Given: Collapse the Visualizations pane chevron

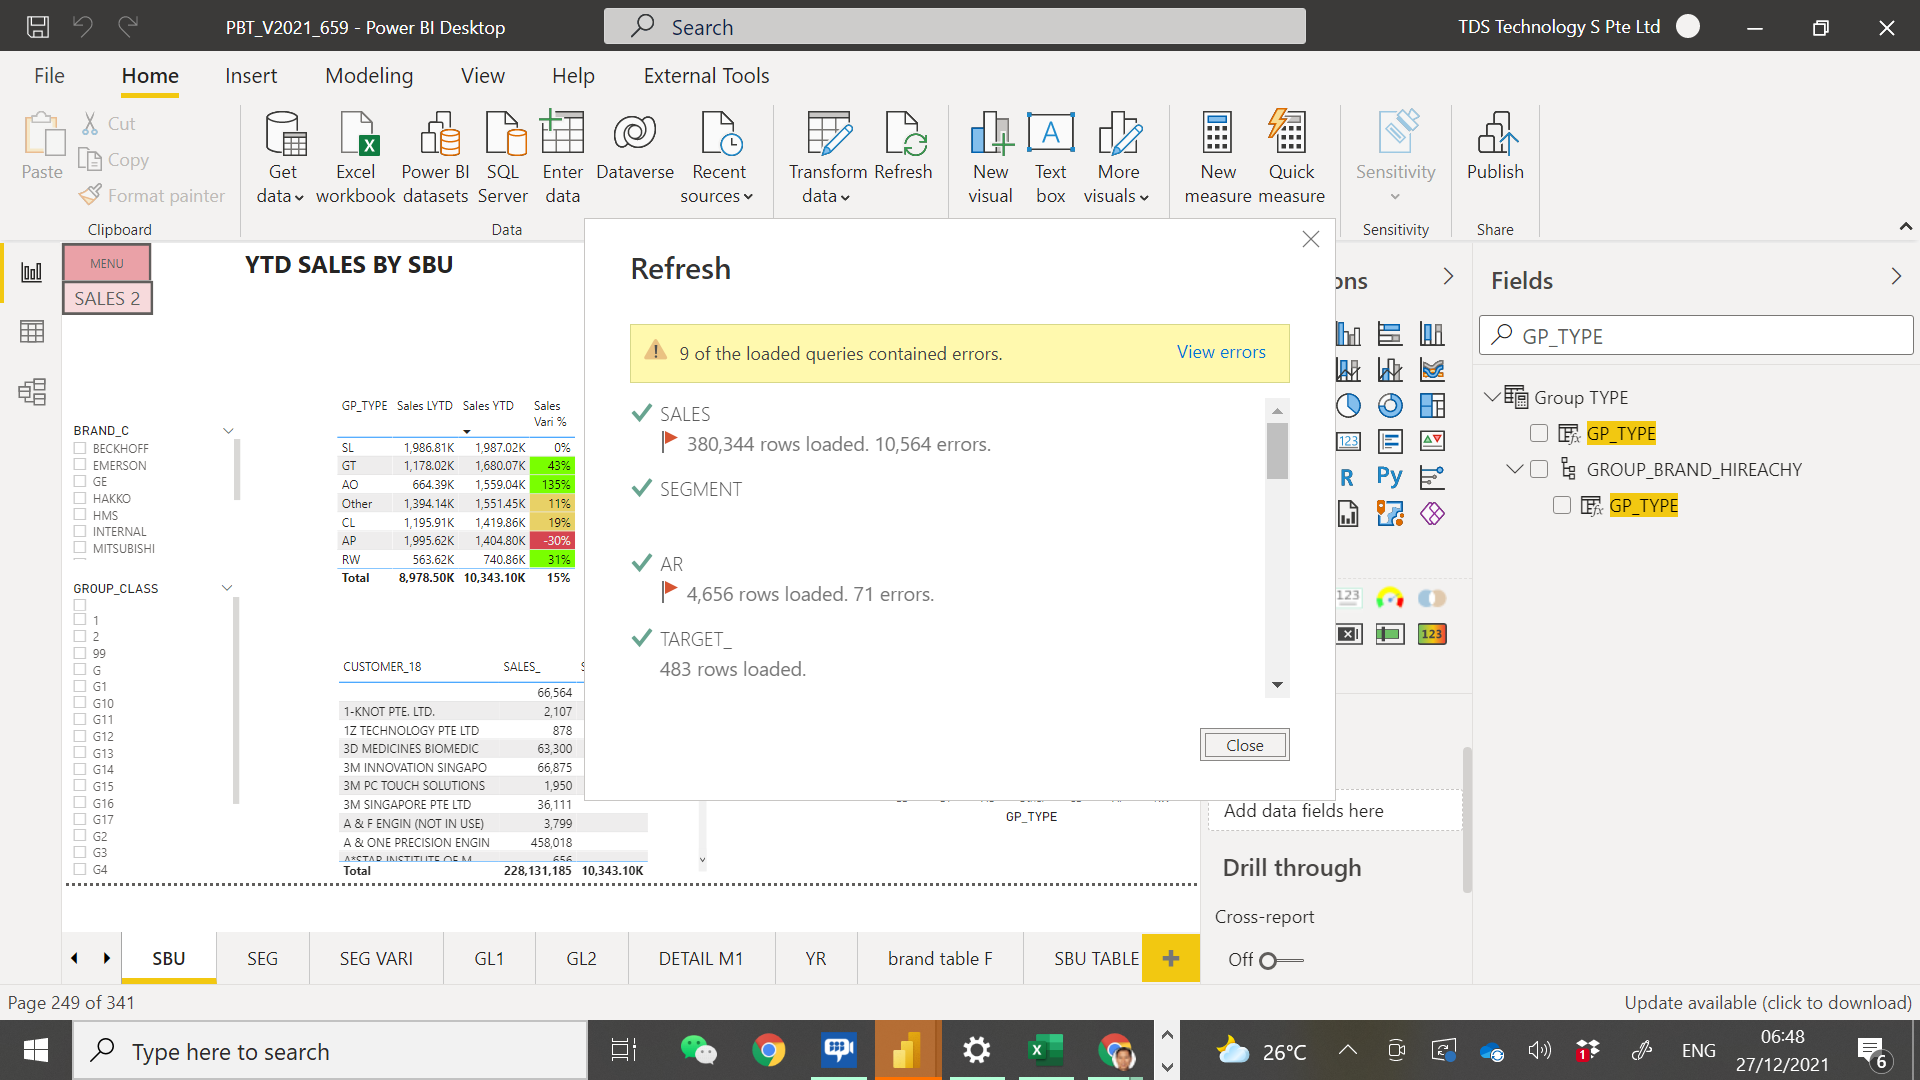Looking at the screenshot, I should tap(1449, 277).
